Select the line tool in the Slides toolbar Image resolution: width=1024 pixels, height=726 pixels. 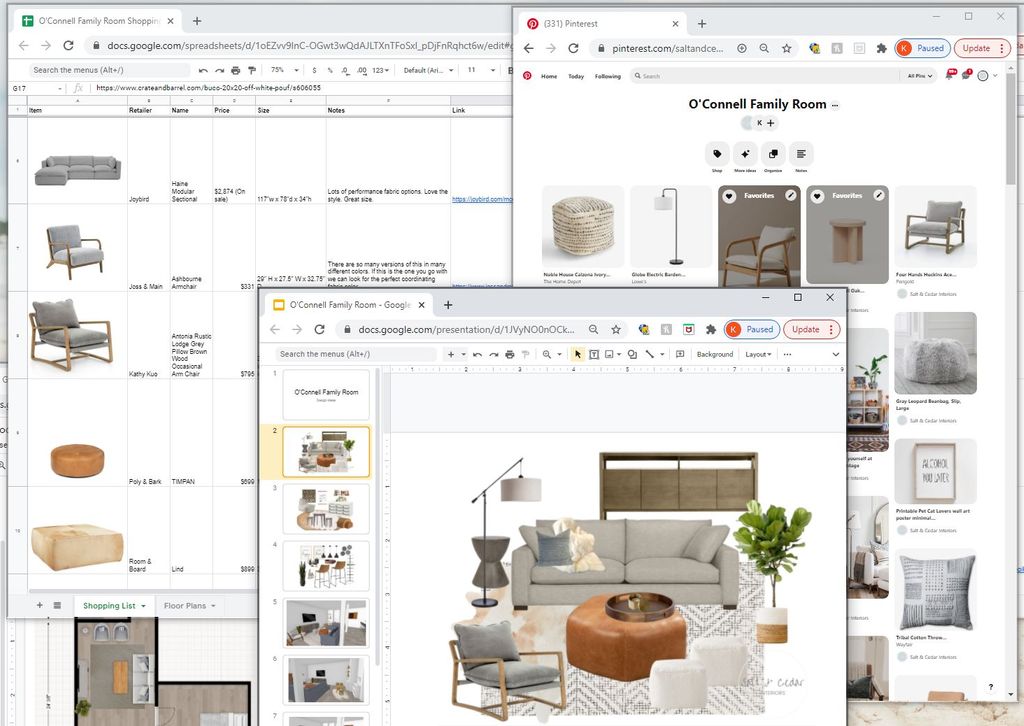(650, 354)
